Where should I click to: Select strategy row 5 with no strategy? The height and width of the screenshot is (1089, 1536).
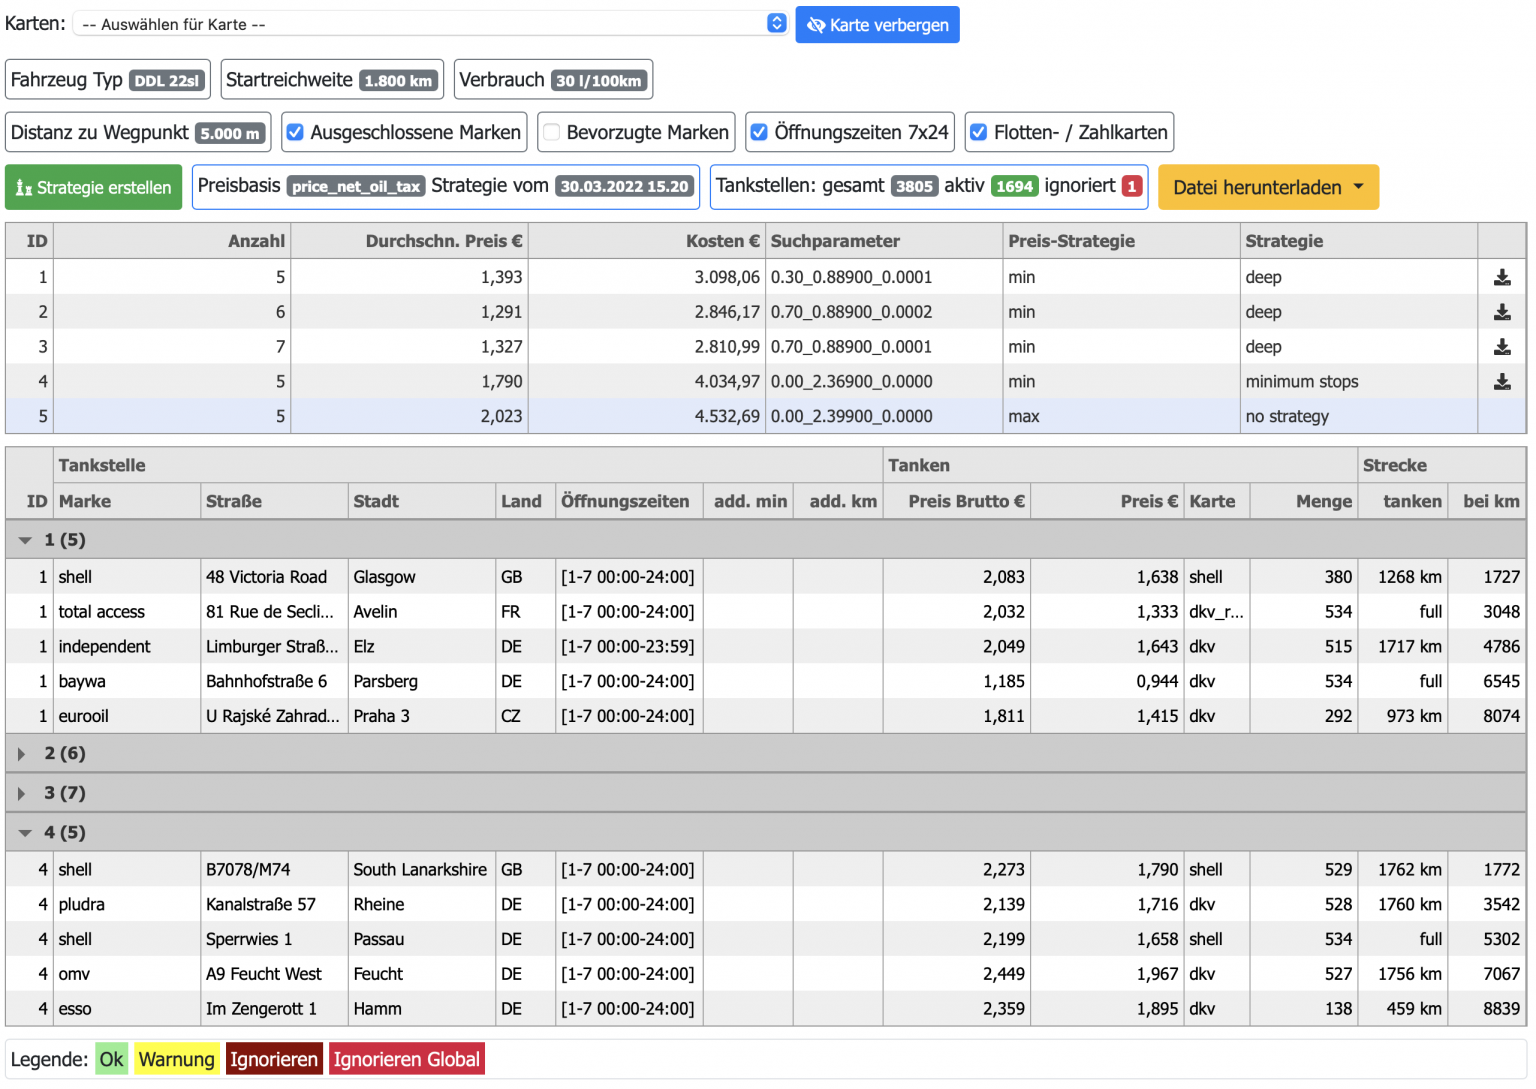pos(766,416)
